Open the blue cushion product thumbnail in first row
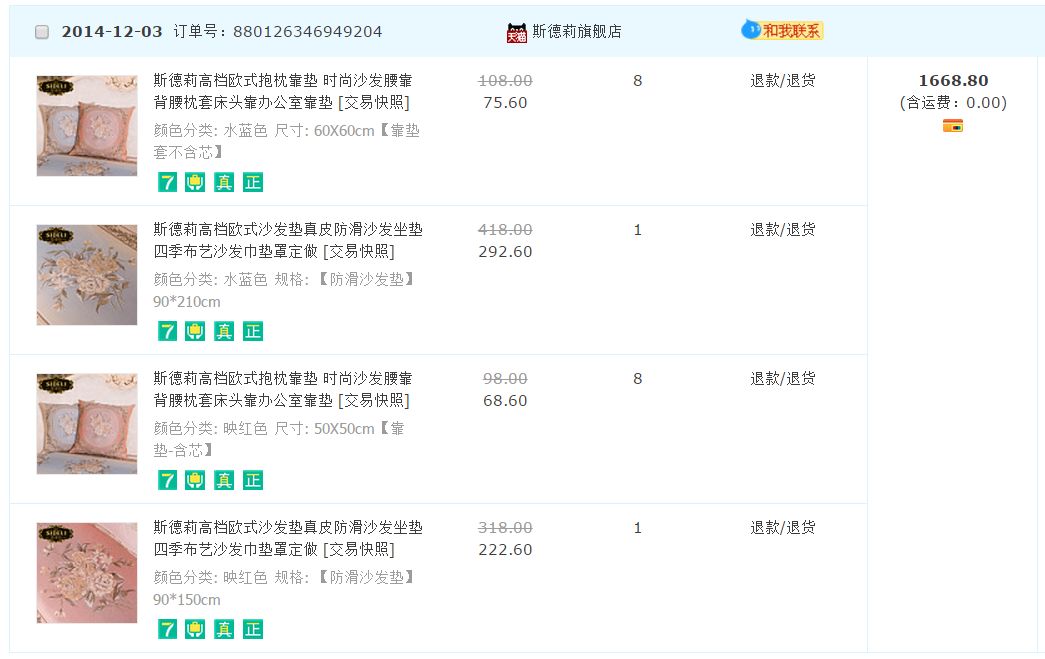Screen dimensions: 1045x659 coord(87,126)
